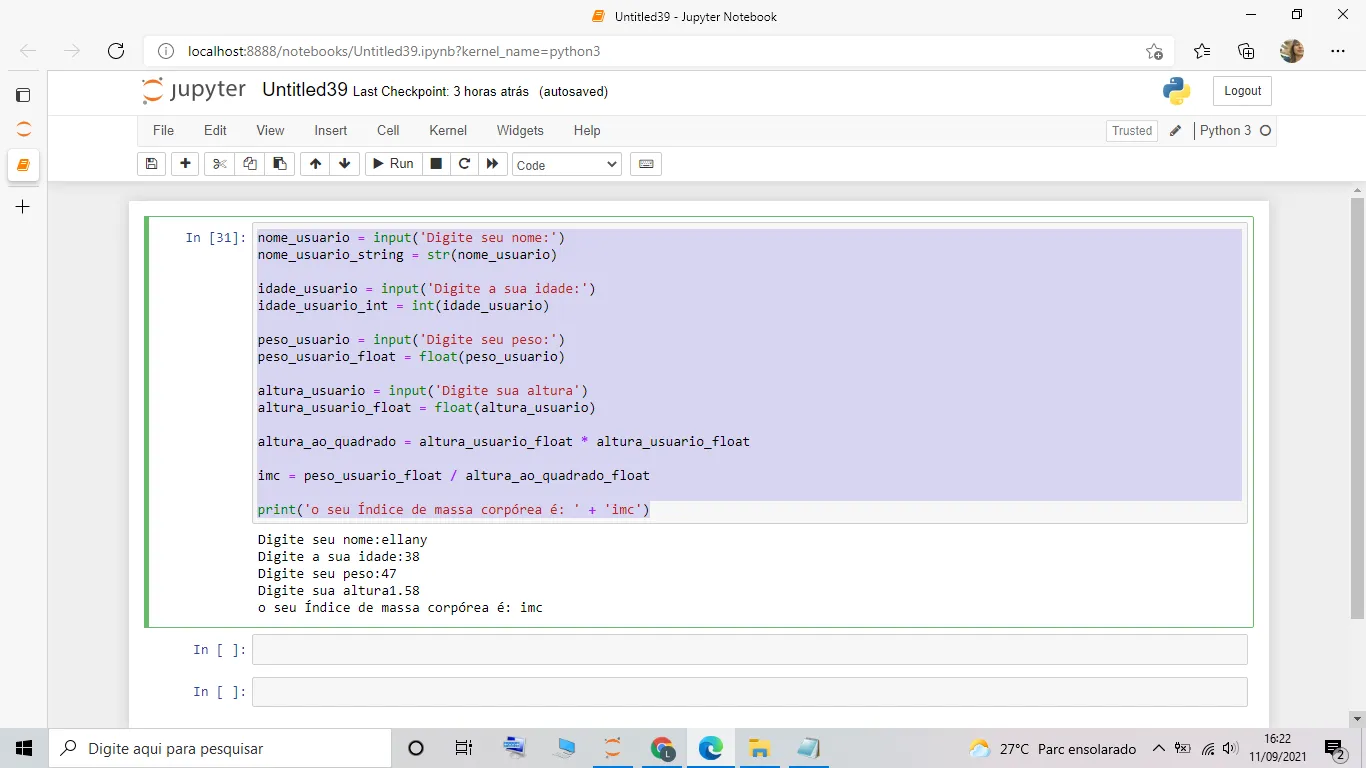Move selected cell up arrow
The height and width of the screenshot is (768, 1366).
pos(316,164)
